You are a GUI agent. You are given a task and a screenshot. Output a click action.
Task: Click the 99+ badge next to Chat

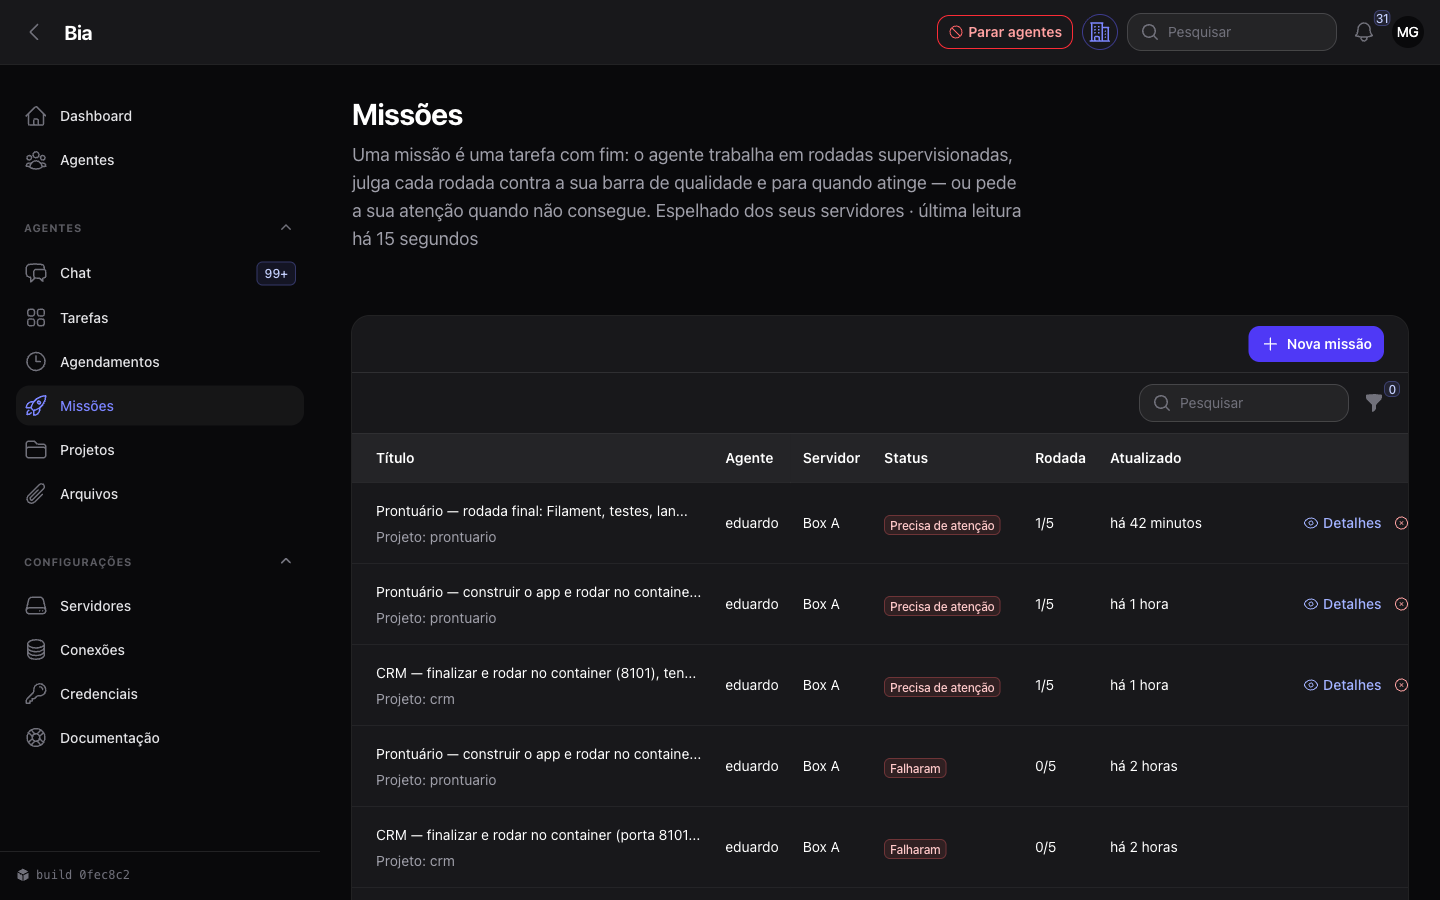276,273
